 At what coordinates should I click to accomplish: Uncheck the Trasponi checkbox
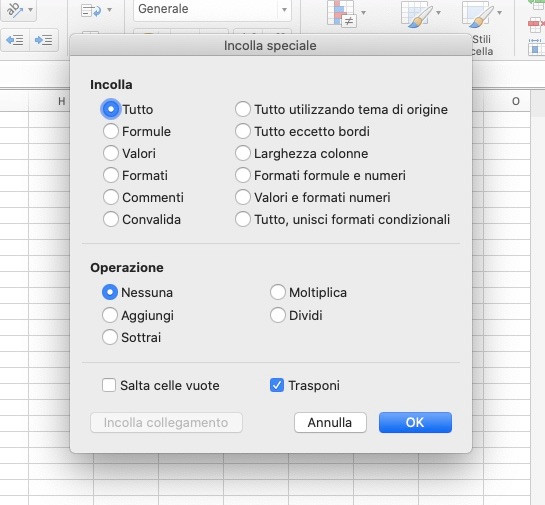click(277, 385)
